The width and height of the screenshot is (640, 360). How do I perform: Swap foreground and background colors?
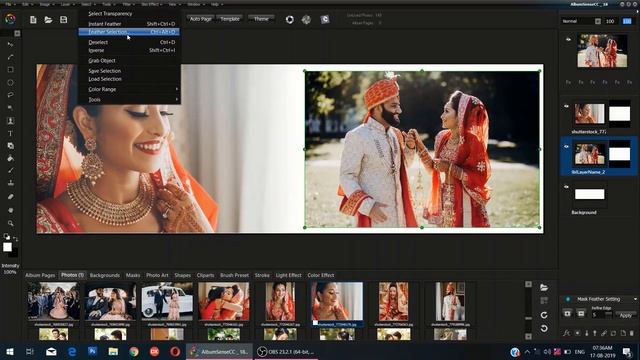tap(16, 239)
